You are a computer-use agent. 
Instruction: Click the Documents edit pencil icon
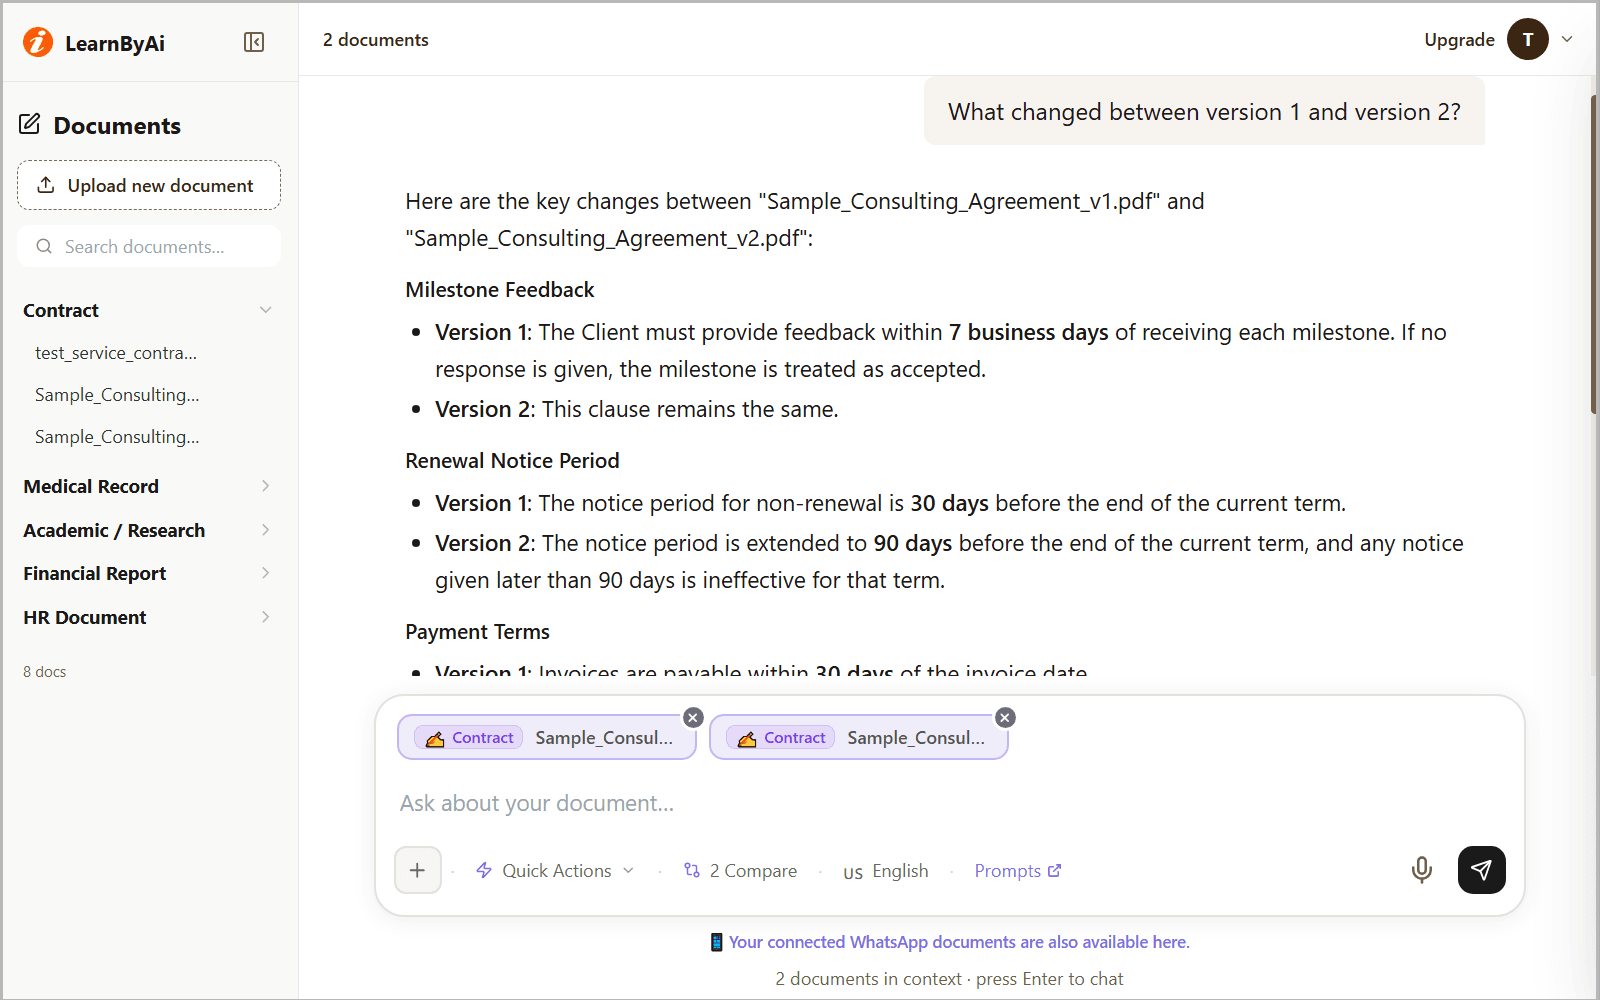click(x=30, y=125)
